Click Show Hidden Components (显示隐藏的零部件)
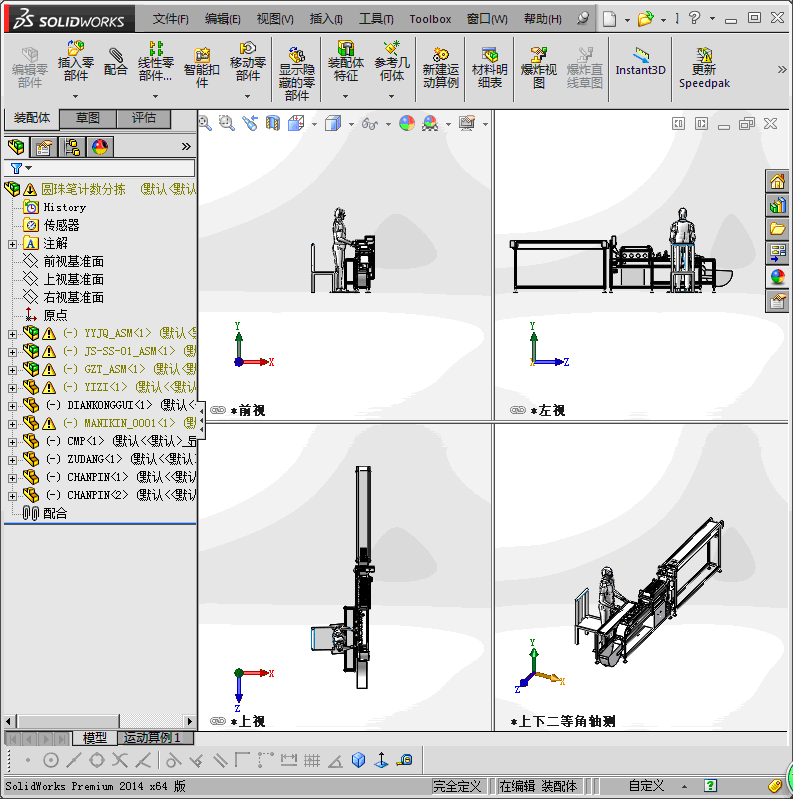 click(297, 74)
